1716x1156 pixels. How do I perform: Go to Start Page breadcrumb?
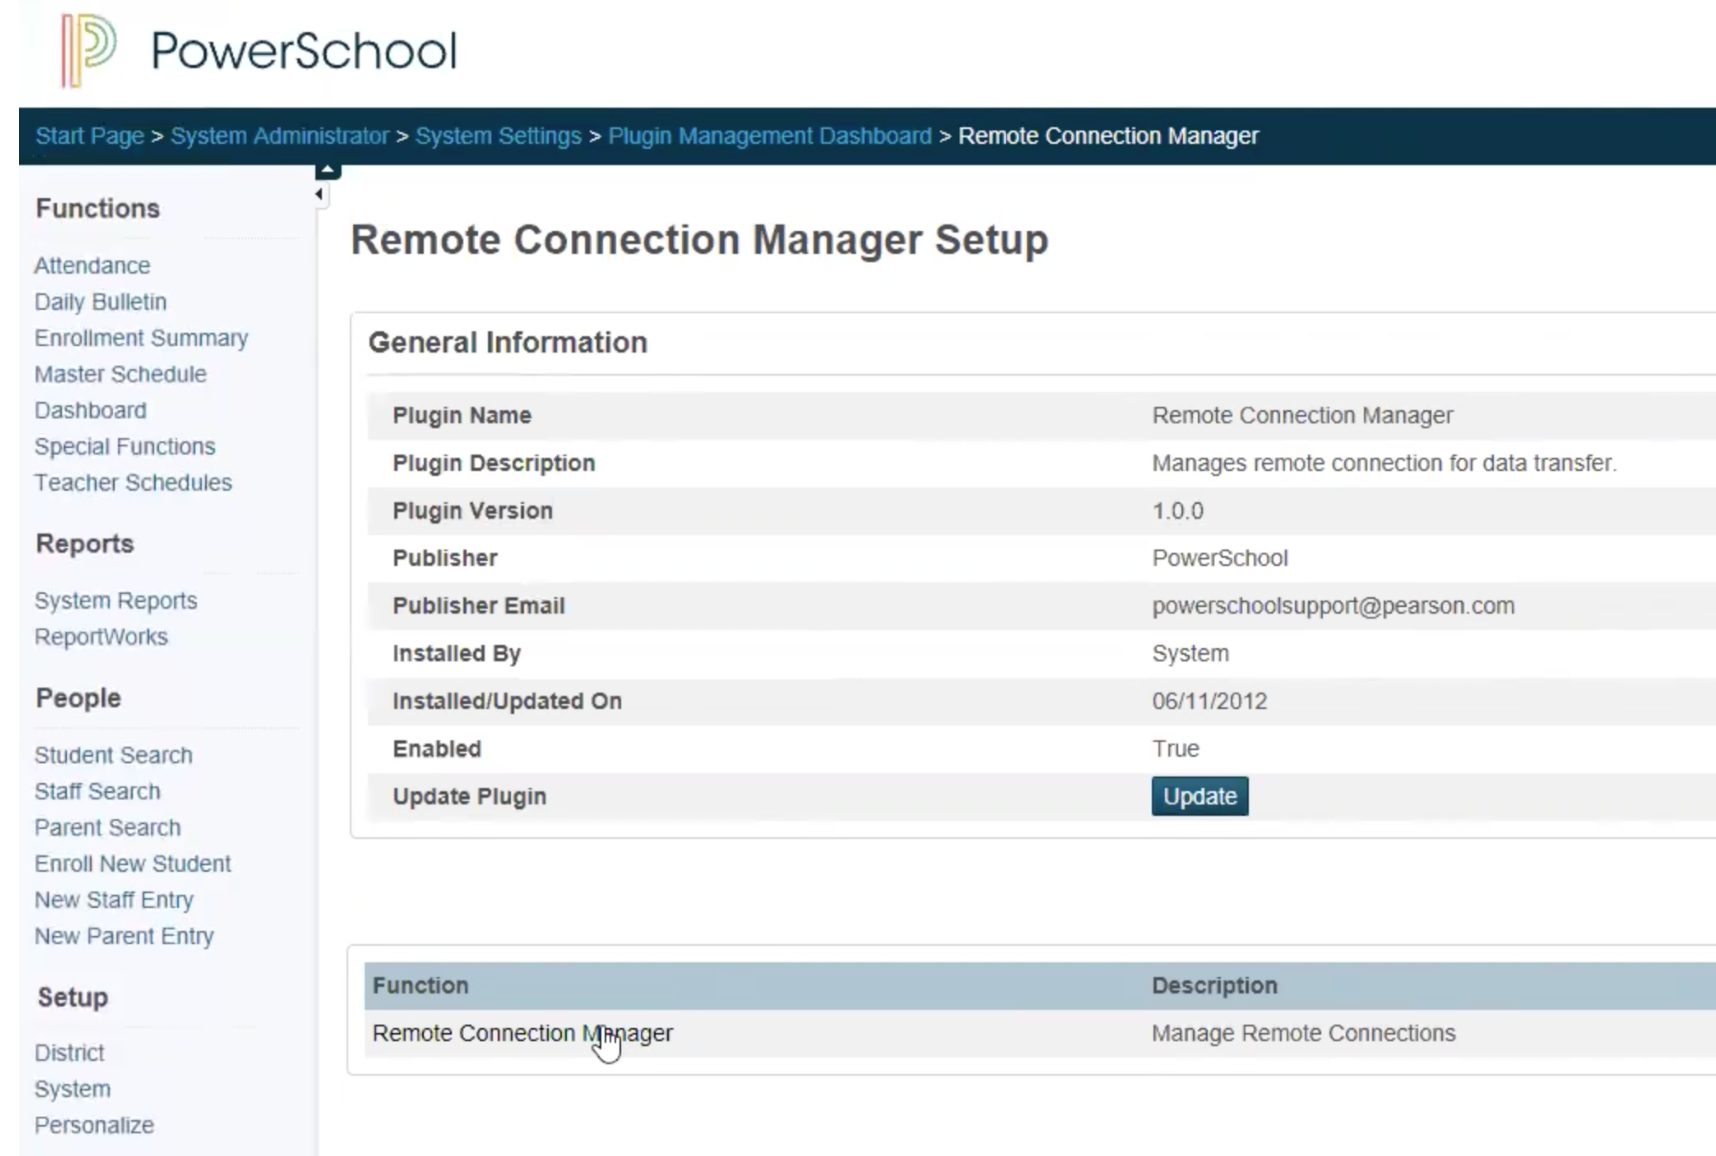click(x=90, y=136)
